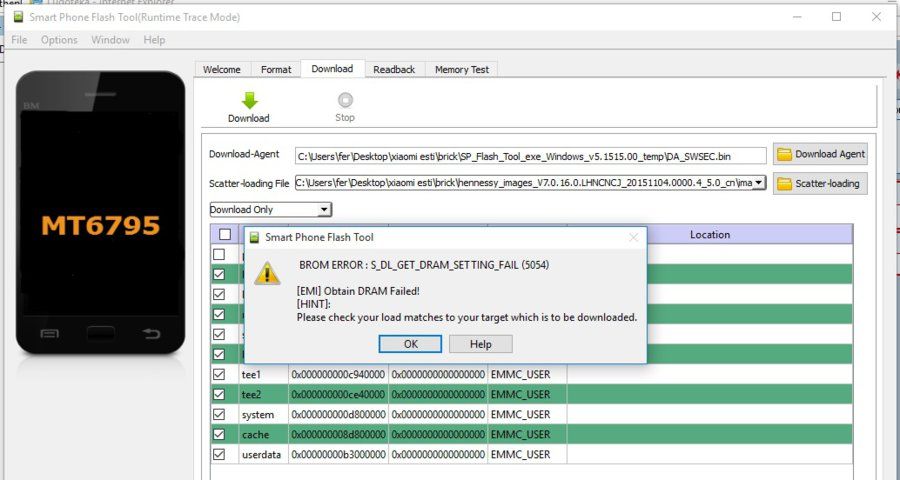
Task: Click the MT6795 phone image
Action: (100, 212)
